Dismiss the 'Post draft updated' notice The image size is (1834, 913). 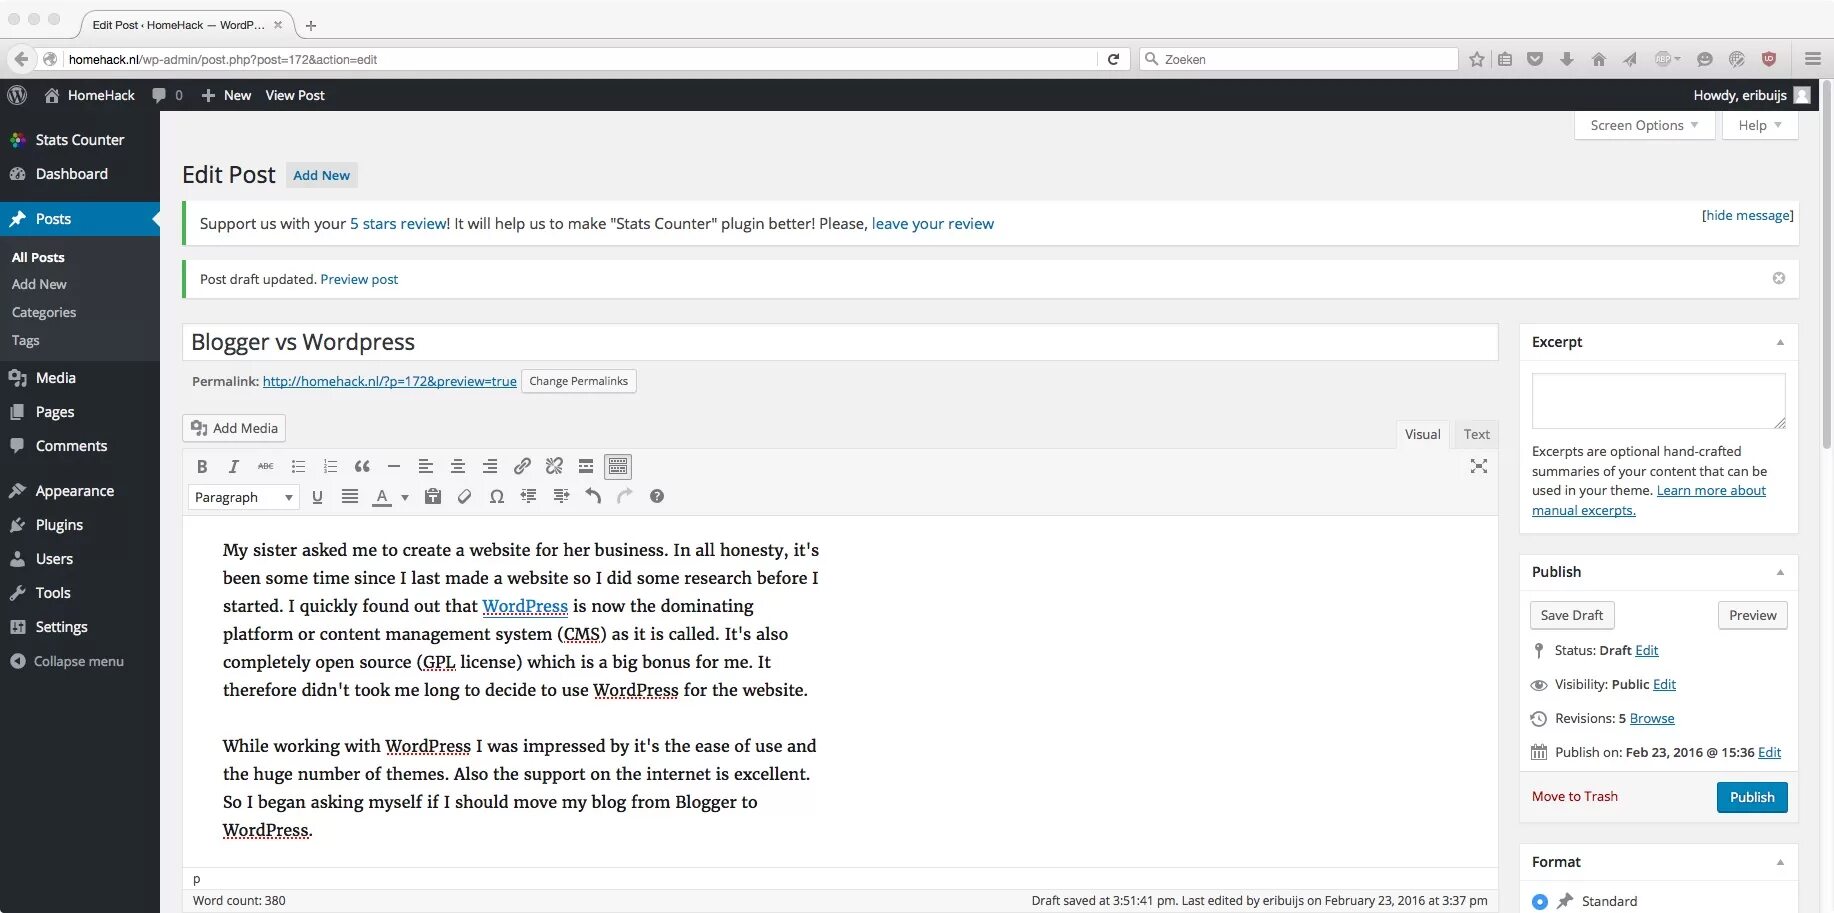click(x=1779, y=278)
